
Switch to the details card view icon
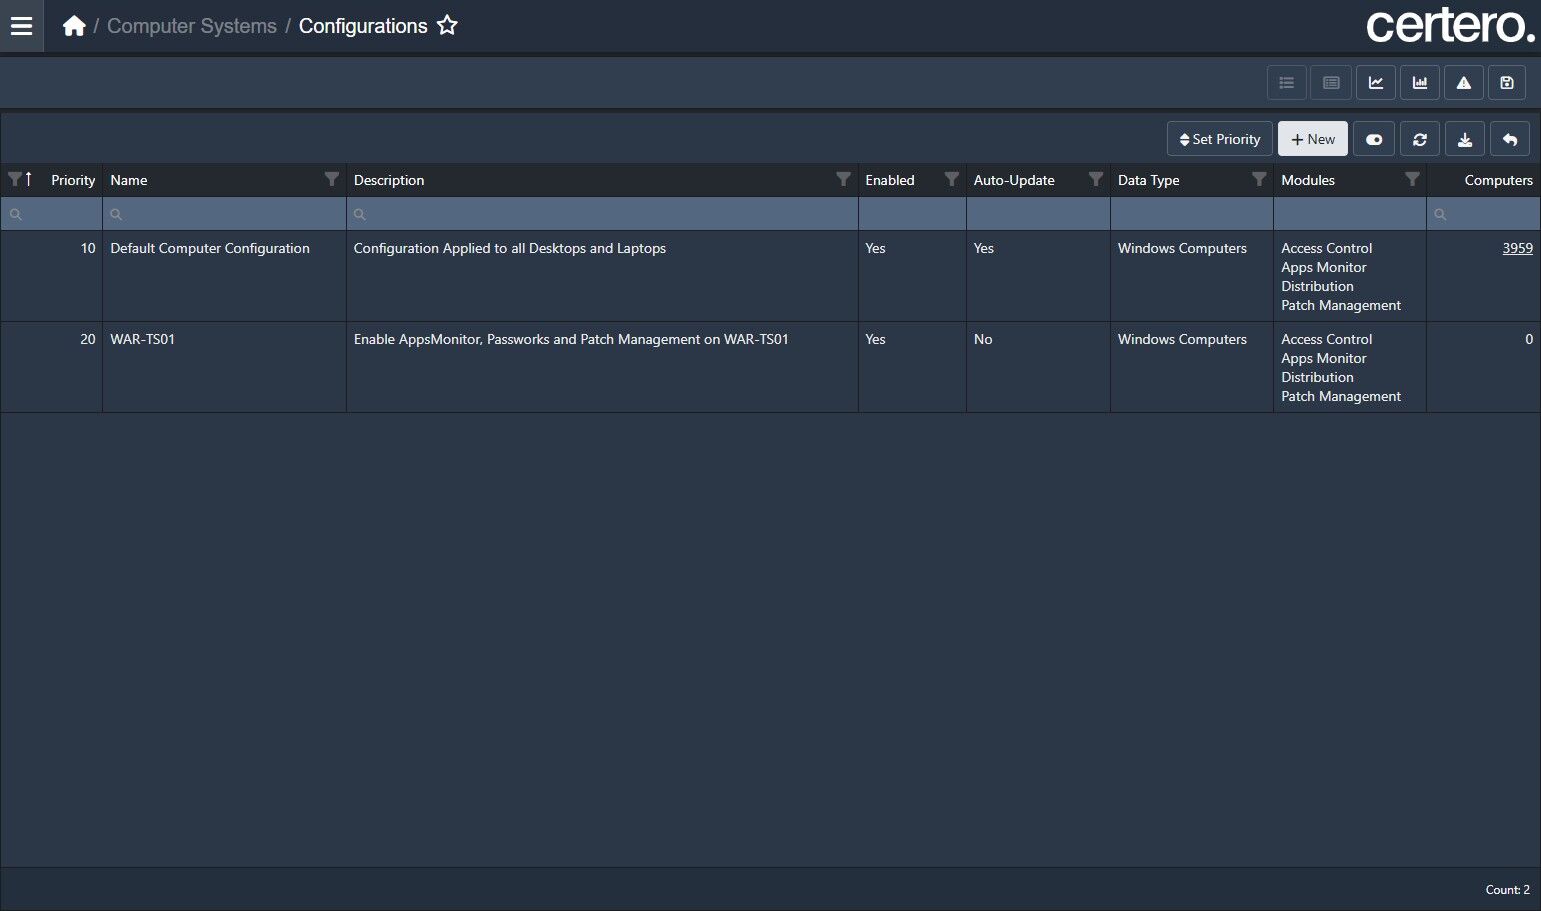tap(1331, 83)
